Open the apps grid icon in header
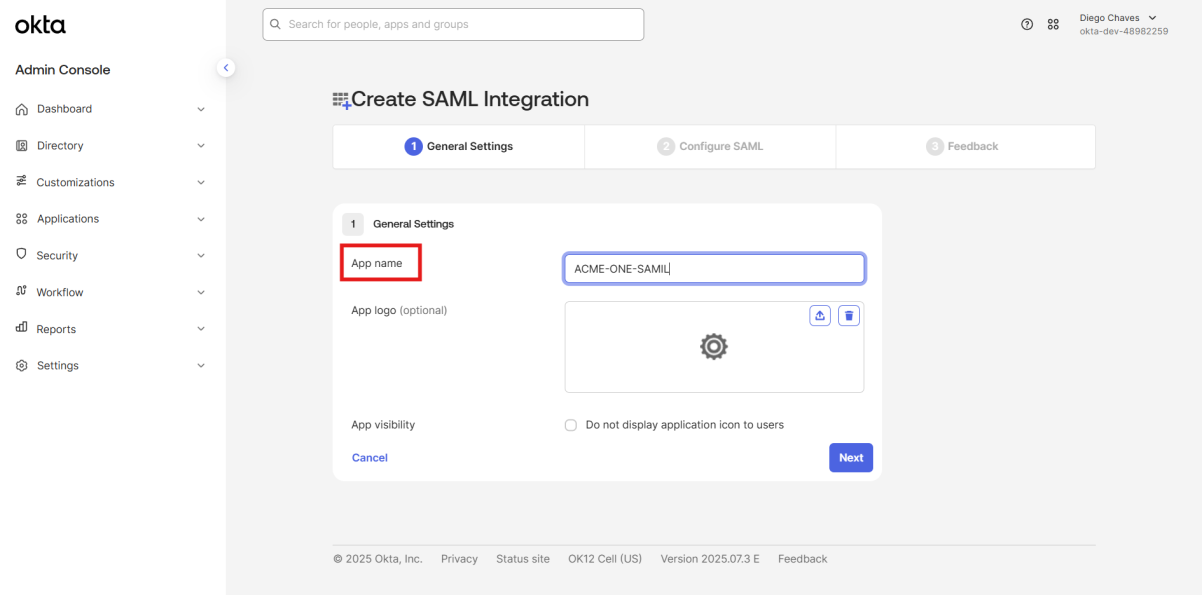Screen dimensions: 1202x595 pyautogui.click(x=1053, y=24)
